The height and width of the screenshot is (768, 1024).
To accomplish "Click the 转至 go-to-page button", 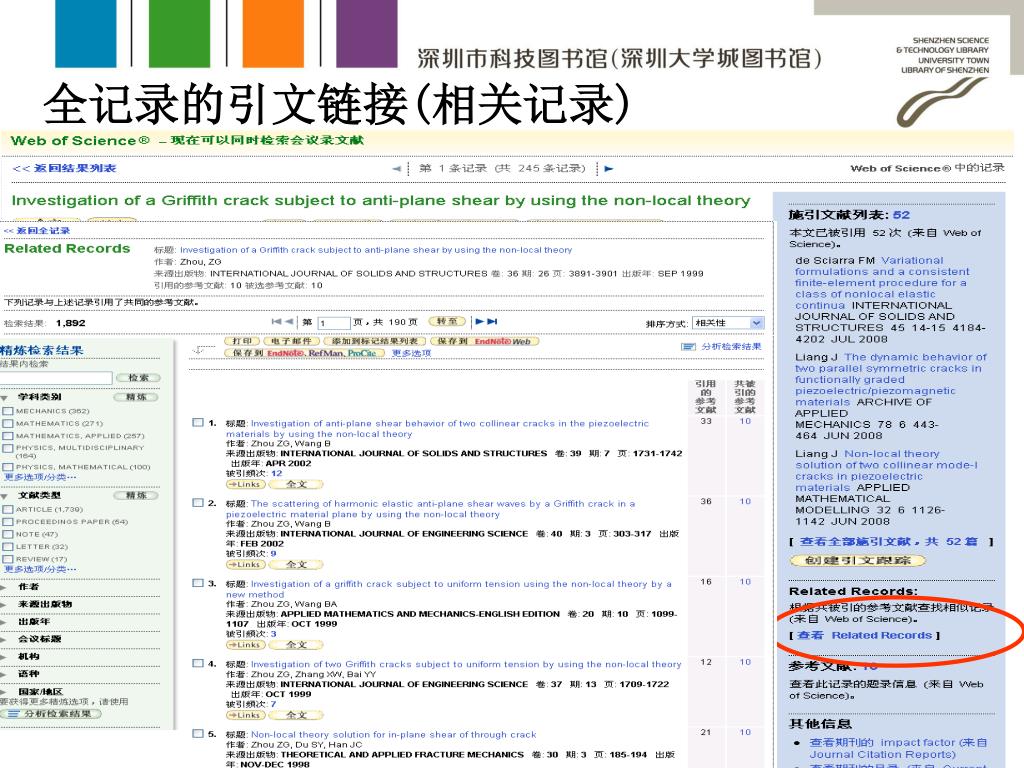I will pyautogui.click(x=447, y=321).
